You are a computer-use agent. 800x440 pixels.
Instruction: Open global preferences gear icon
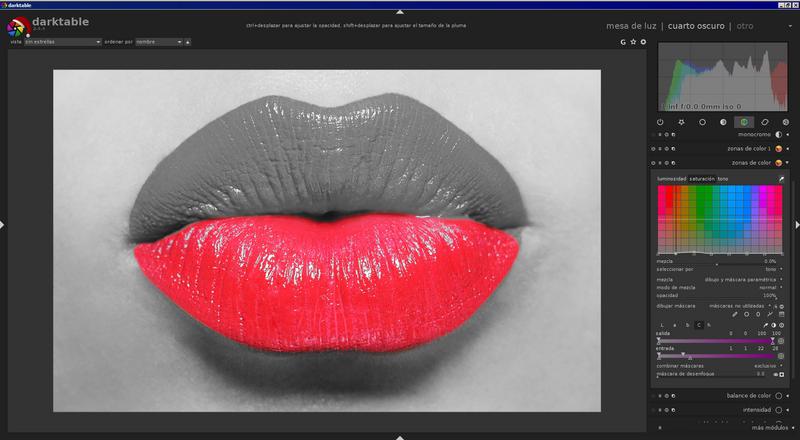click(x=643, y=42)
